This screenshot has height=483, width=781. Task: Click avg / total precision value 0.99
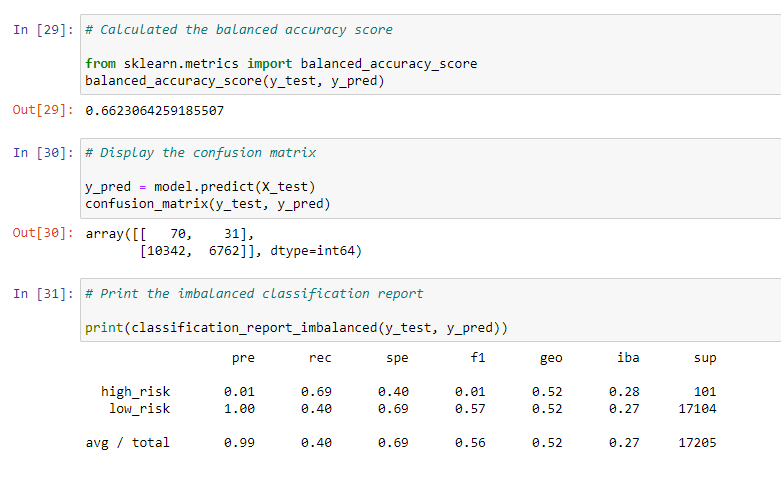[x=239, y=443]
